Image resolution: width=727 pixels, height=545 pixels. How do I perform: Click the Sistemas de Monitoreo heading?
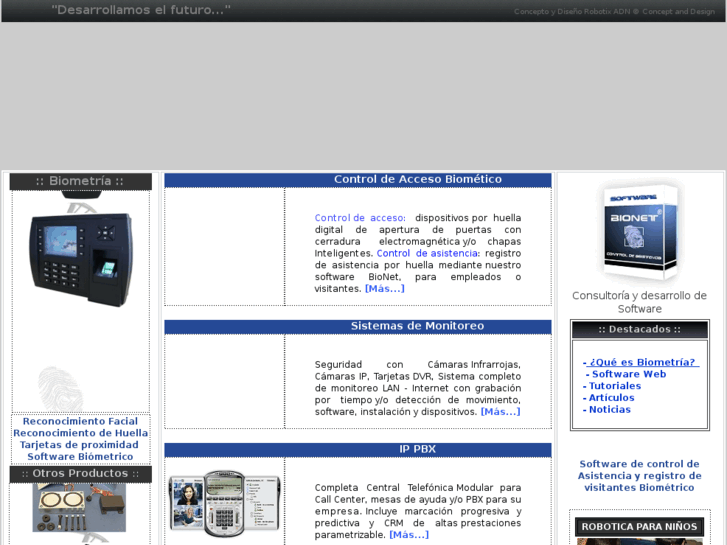tap(417, 326)
